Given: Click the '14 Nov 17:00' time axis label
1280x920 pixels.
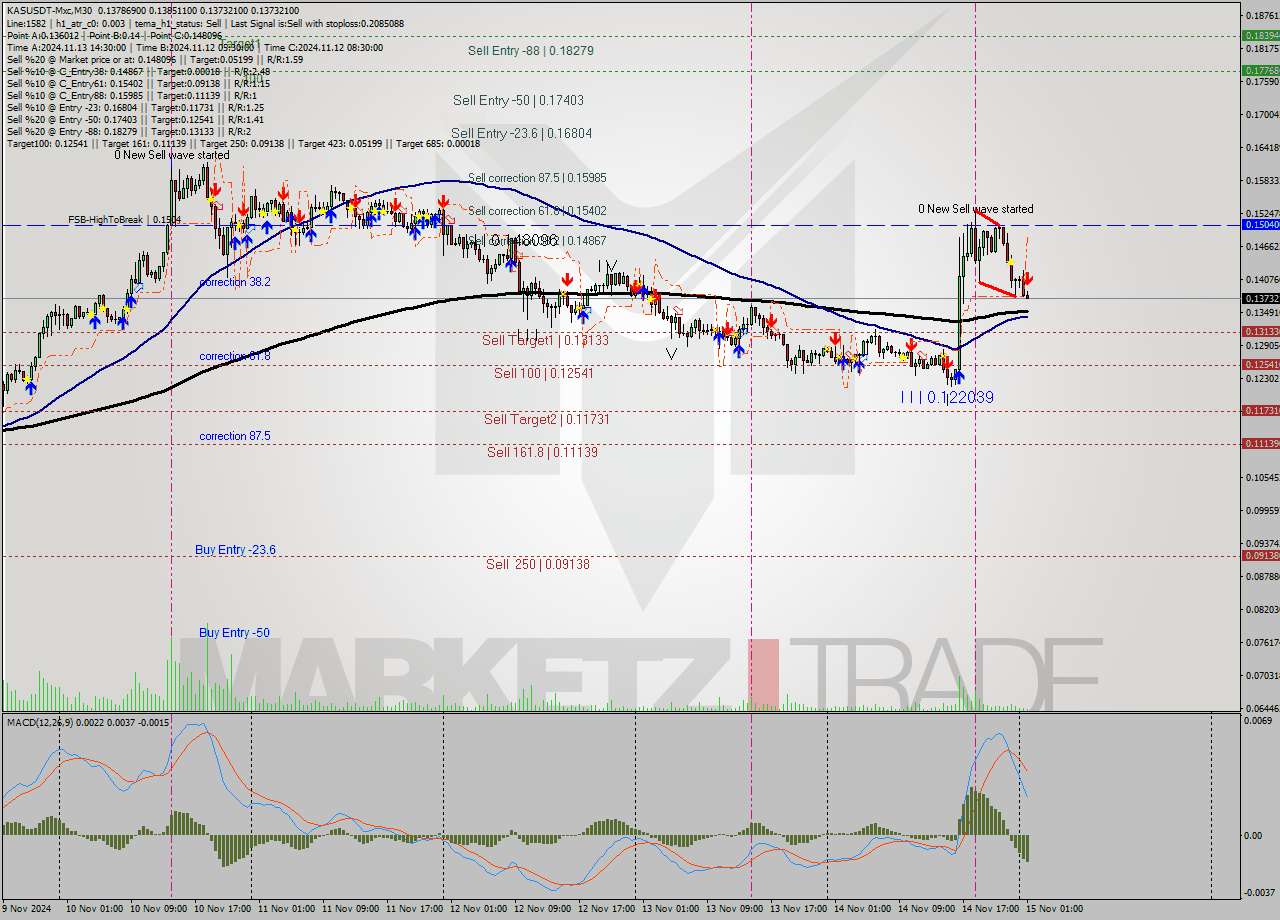Looking at the screenshot, I should [990, 909].
